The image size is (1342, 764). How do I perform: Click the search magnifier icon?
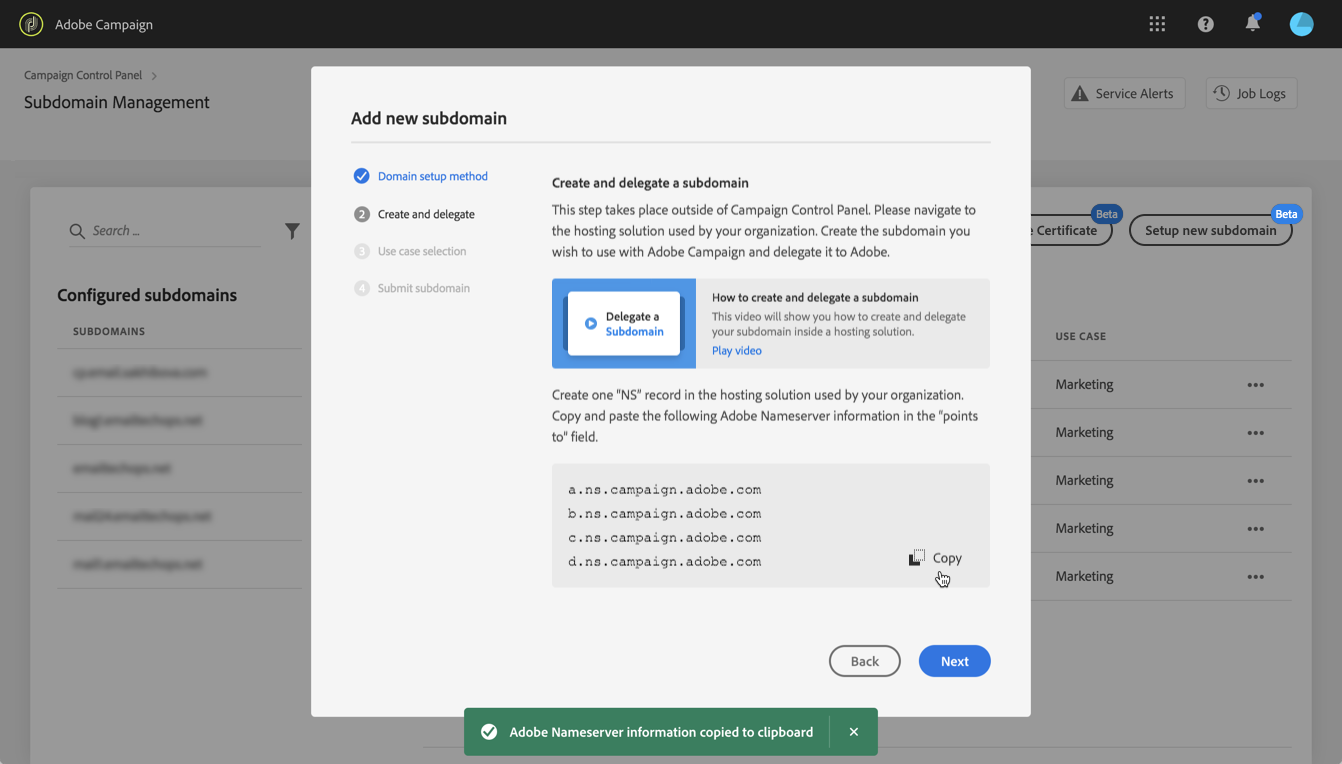pyautogui.click(x=77, y=231)
